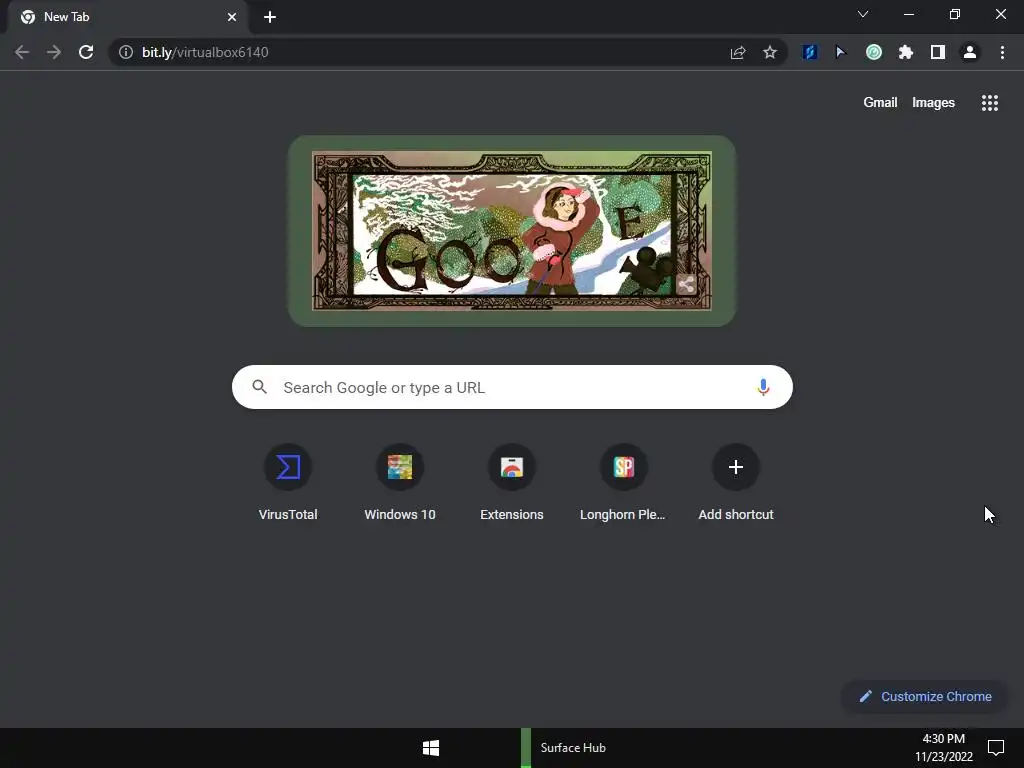Open Longhorn Ple... shortcut
The width and height of the screenshot is (1024, 768).
point(624,483)
